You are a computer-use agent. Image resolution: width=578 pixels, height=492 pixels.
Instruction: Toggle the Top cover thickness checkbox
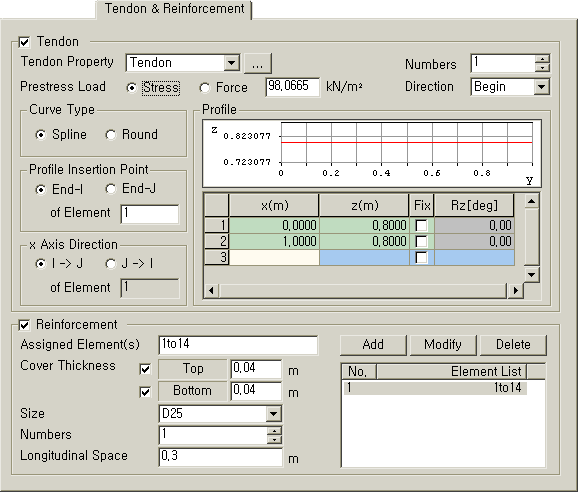pyautogui.click(x=145, y=369)
